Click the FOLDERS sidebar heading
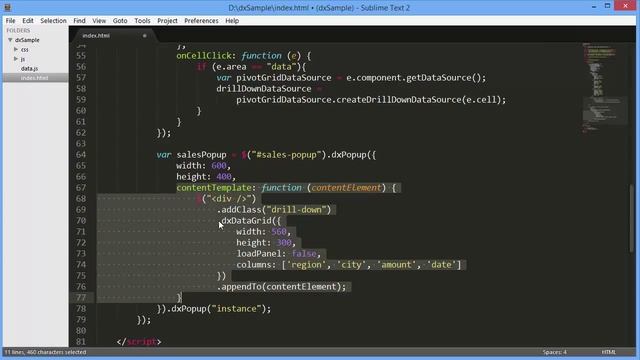This screenshot has height=360, width=640. (x=18, y=31)
